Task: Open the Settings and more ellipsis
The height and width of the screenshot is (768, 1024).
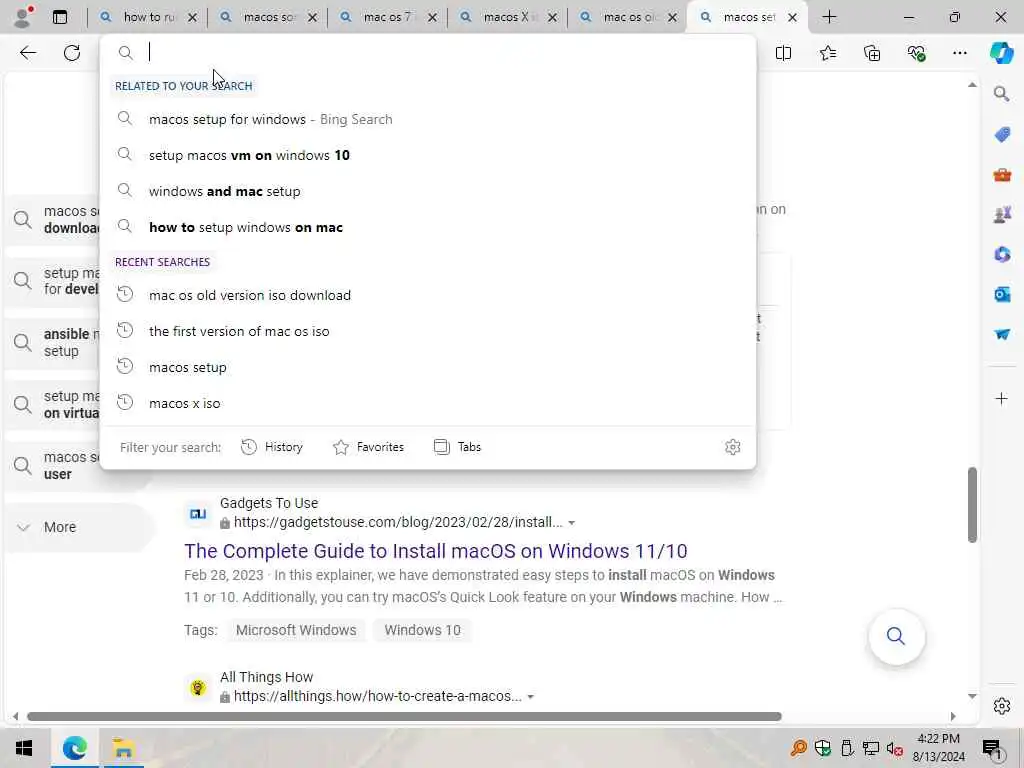Action: pos(959,53)
